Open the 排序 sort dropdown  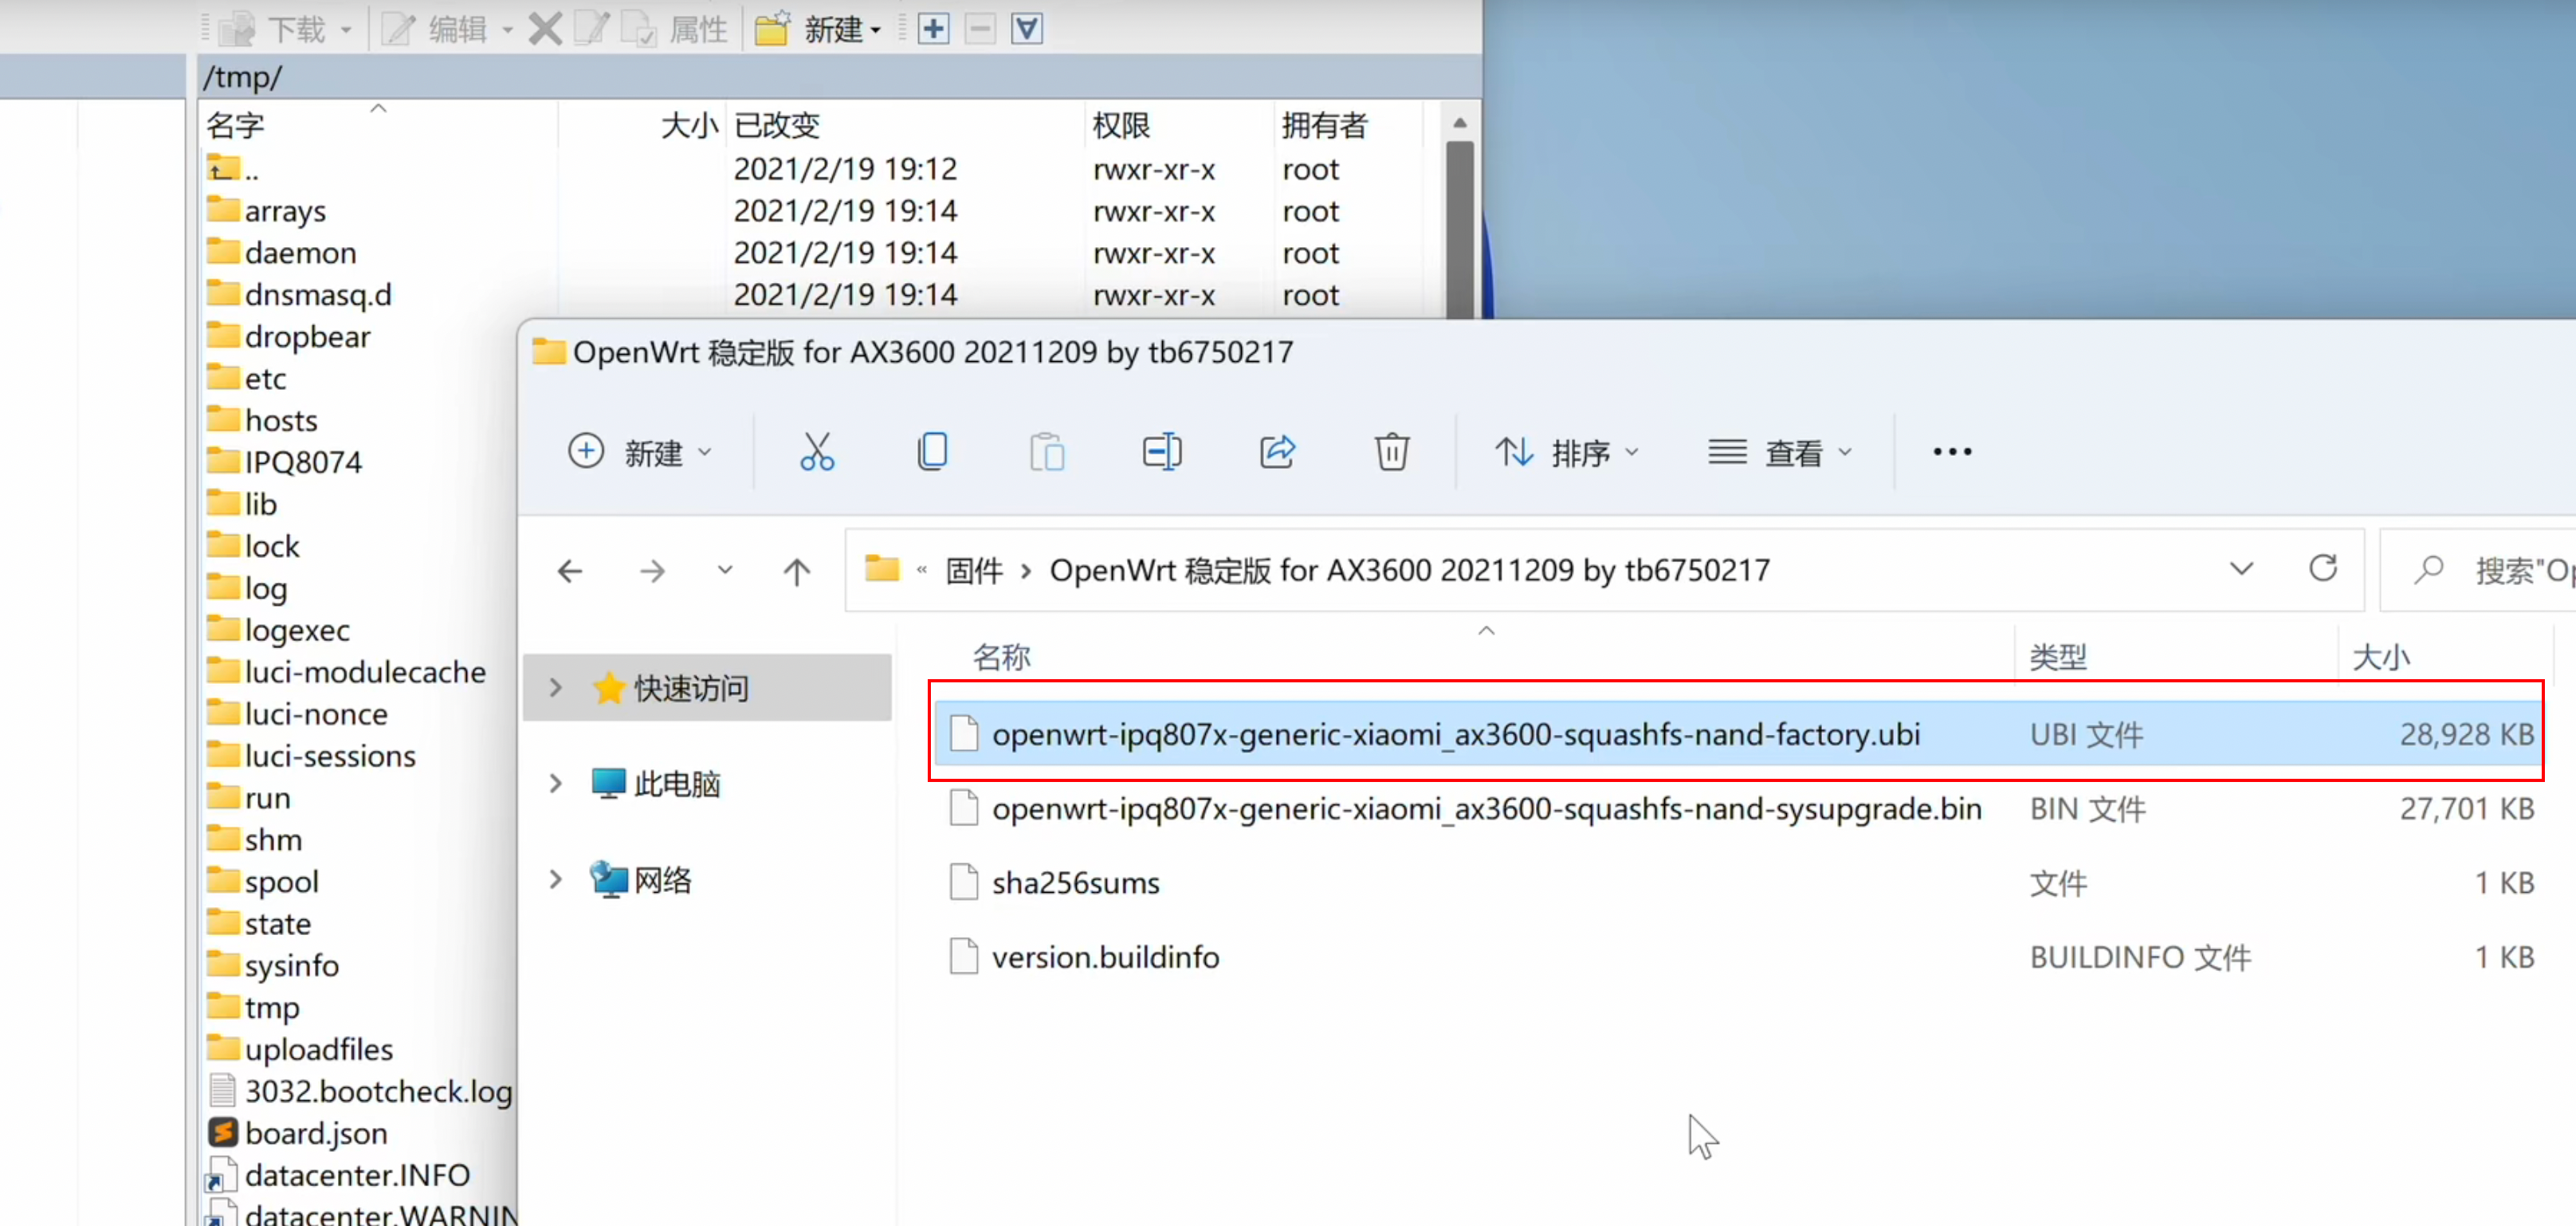(x=1566, y=453)
